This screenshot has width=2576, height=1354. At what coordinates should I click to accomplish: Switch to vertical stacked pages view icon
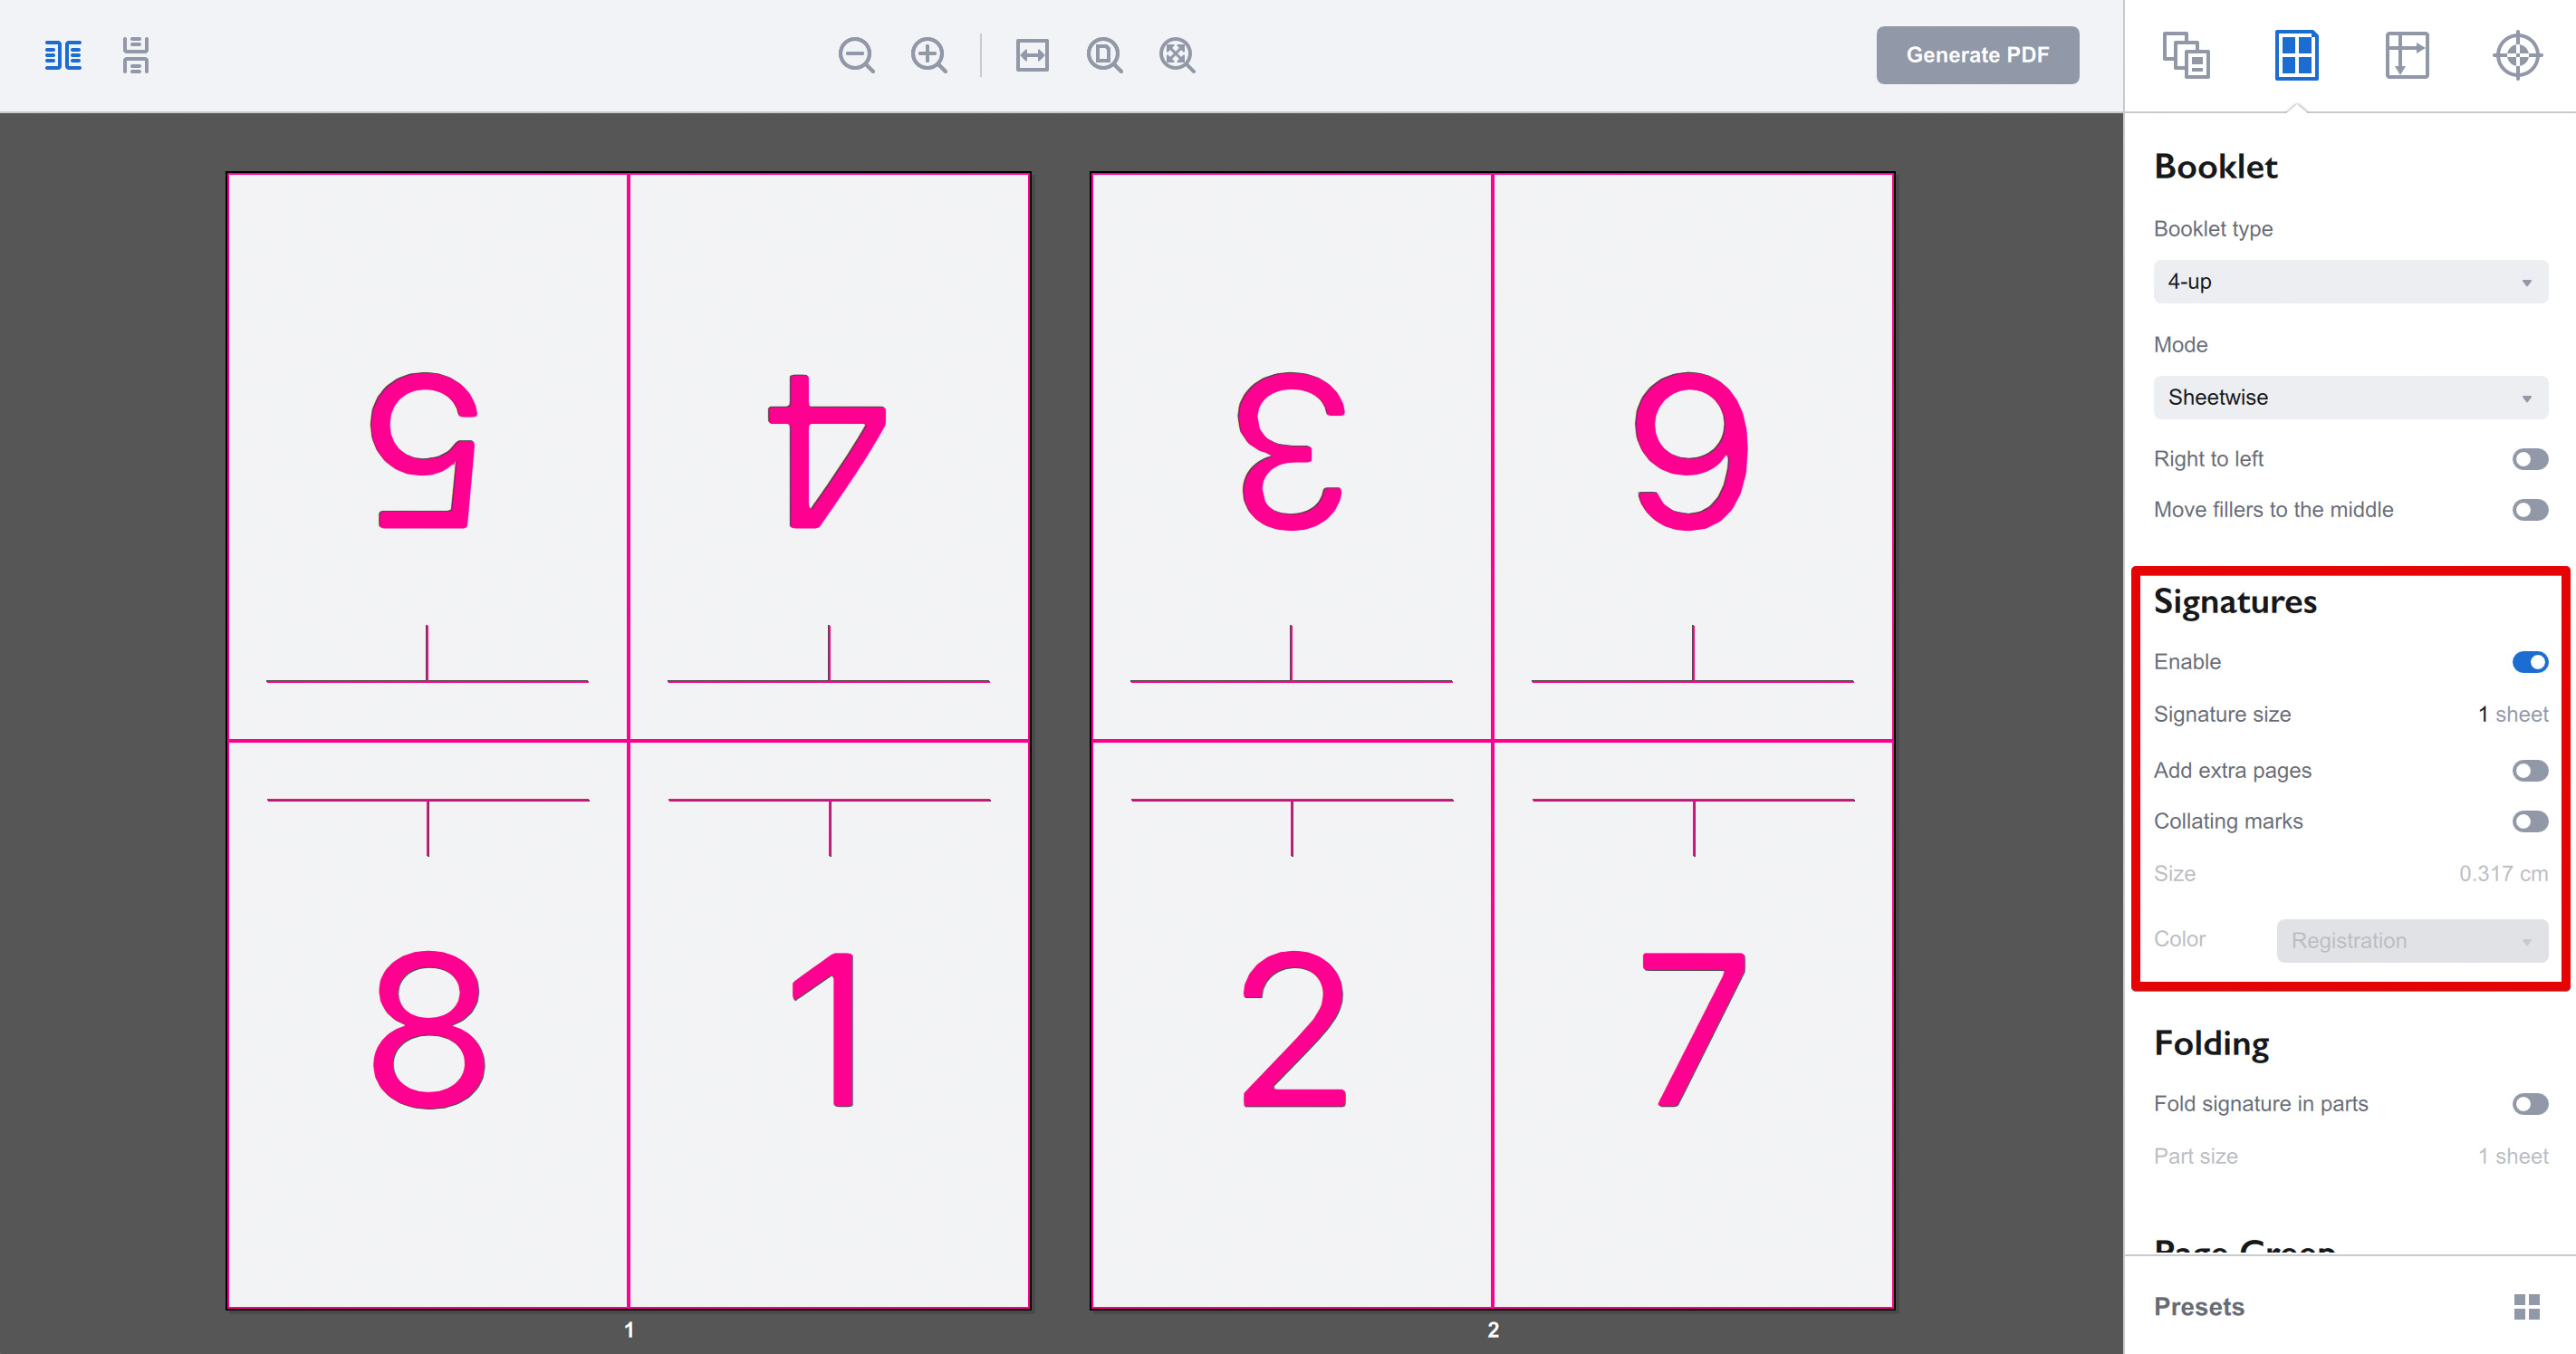pyautogui.click(x=135, y=55)
